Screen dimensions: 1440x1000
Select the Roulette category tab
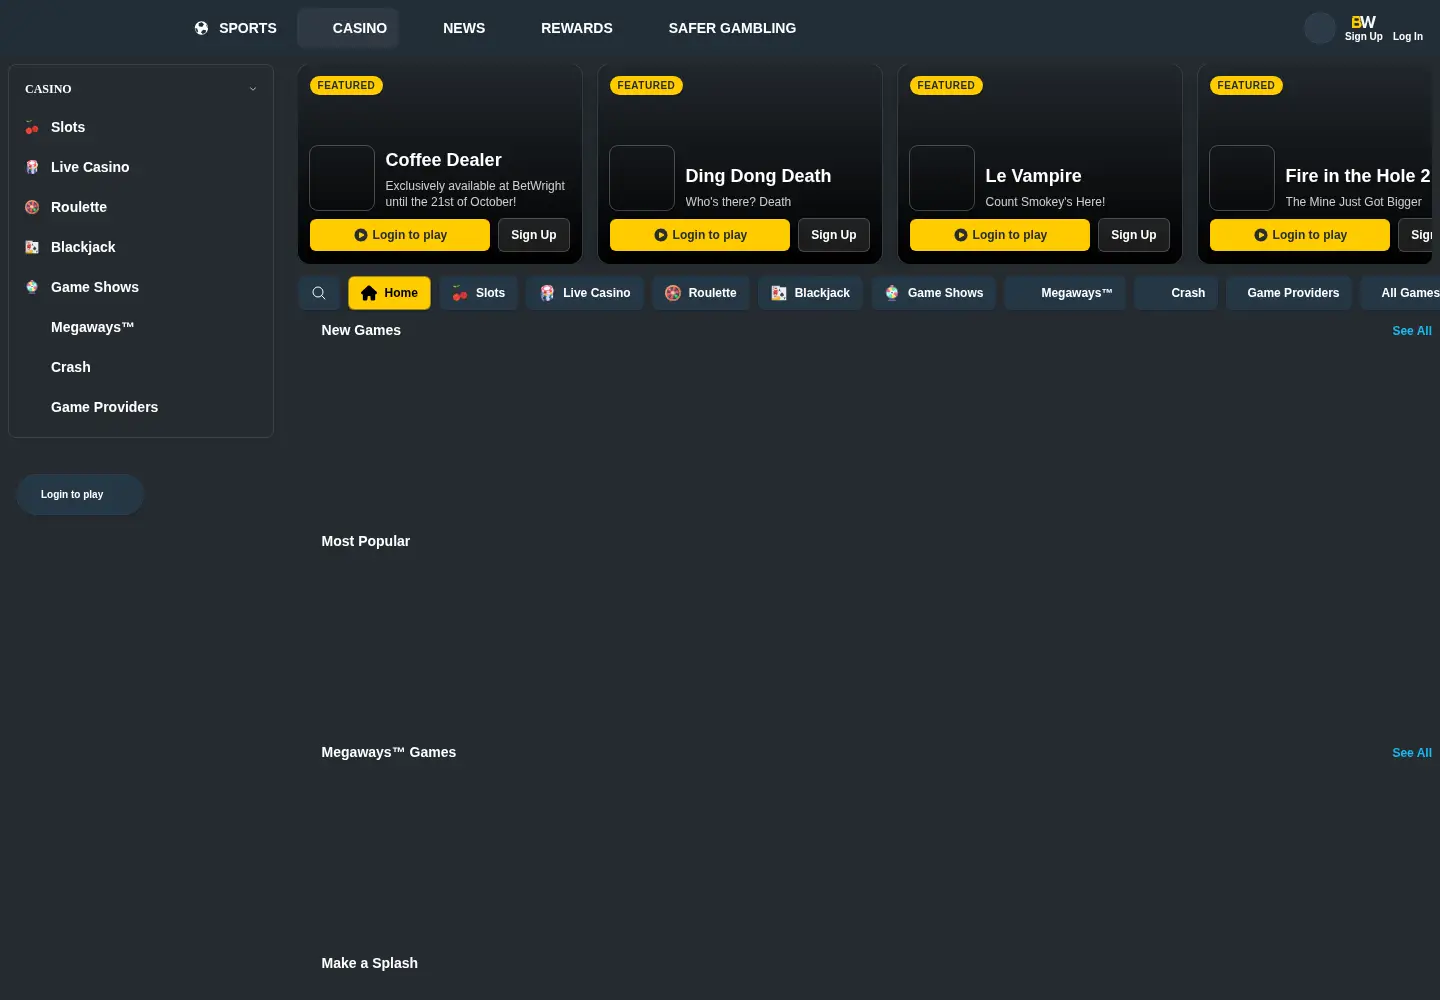click(x=701, y=293)
